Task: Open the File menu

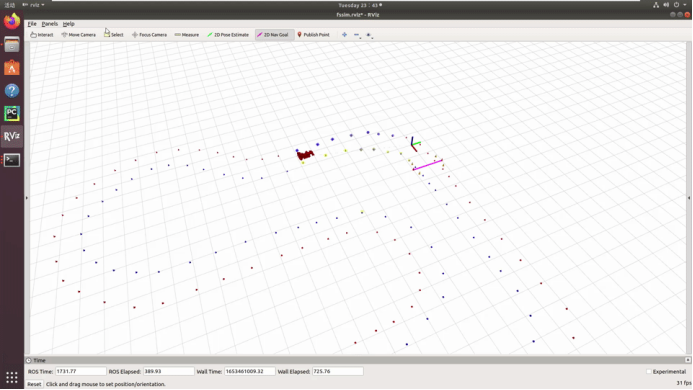Action: point(32,24)
